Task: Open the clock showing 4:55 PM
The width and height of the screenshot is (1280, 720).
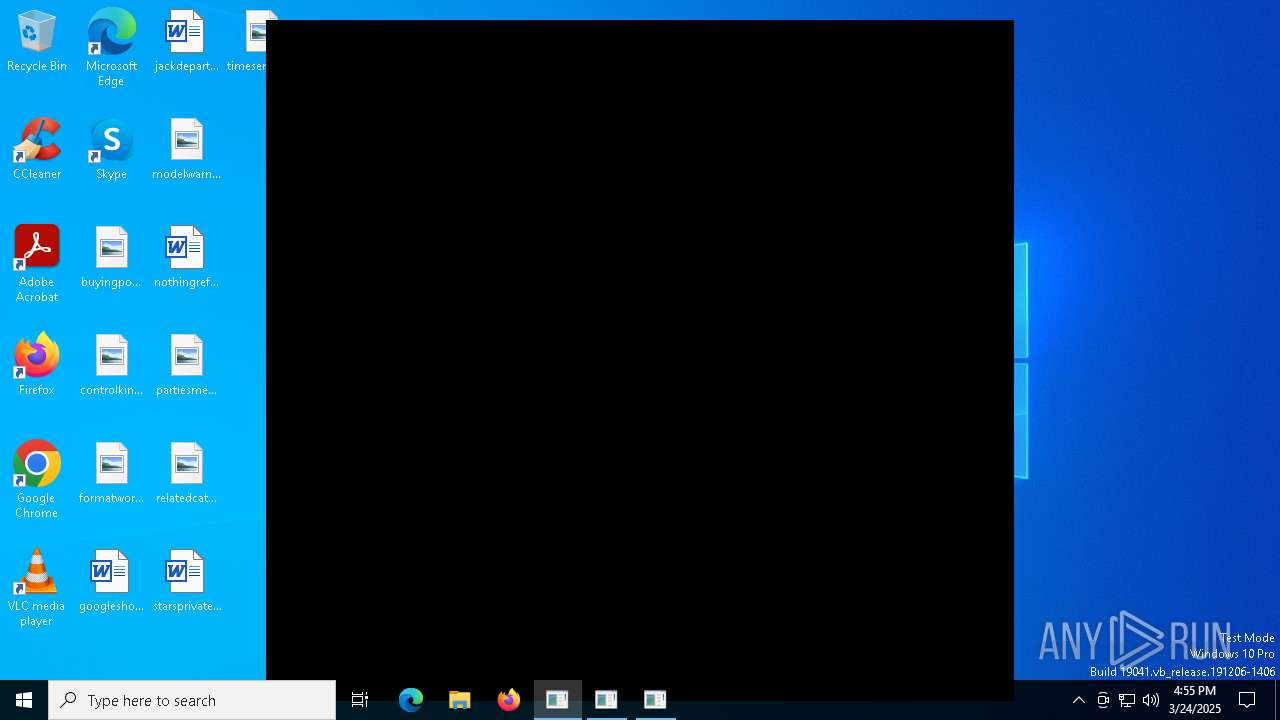Action: [1195, 700]
